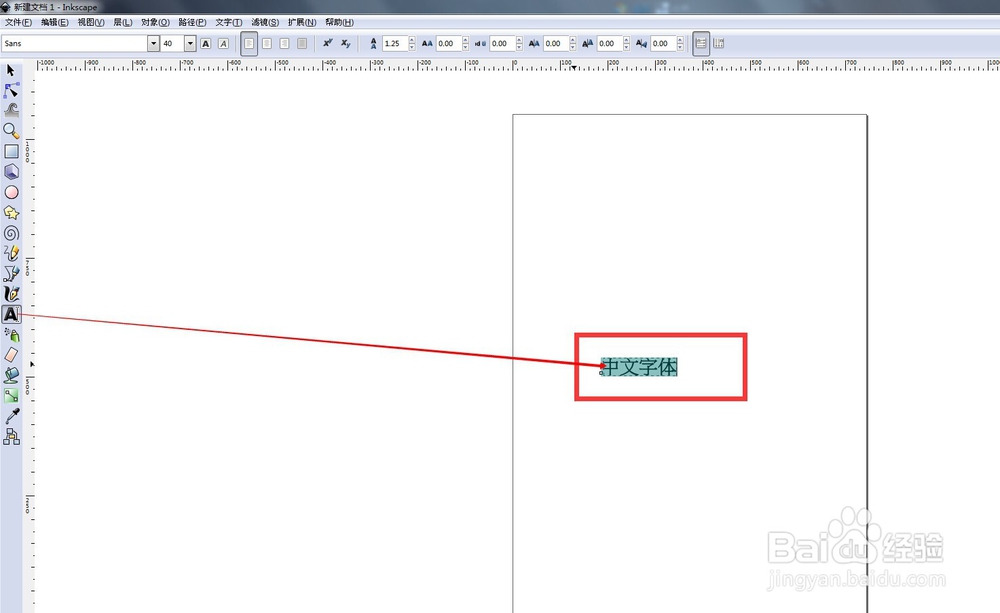This screenshot has width=1000, height=613.
Task: Toggle subscript formatting
Action: pyautogui.click(x=346, y=43)
